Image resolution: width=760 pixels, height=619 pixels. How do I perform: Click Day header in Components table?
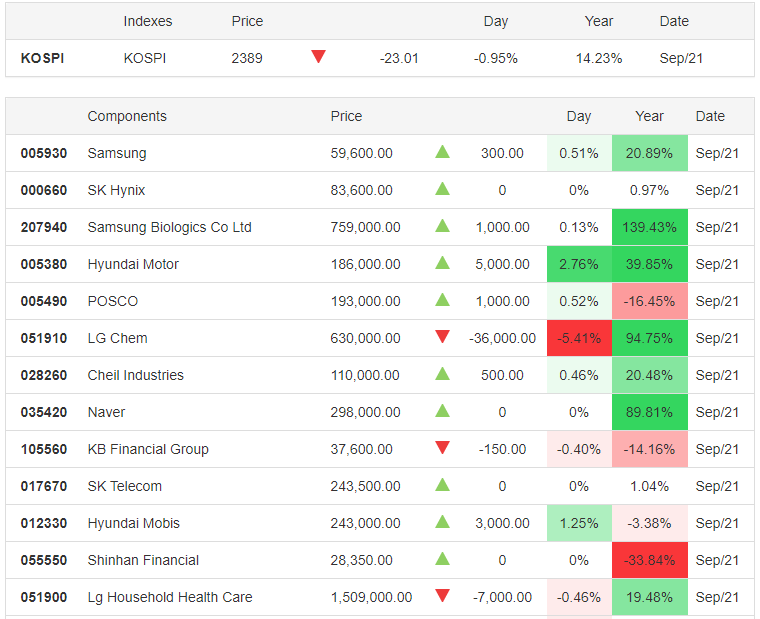point(579,116)
